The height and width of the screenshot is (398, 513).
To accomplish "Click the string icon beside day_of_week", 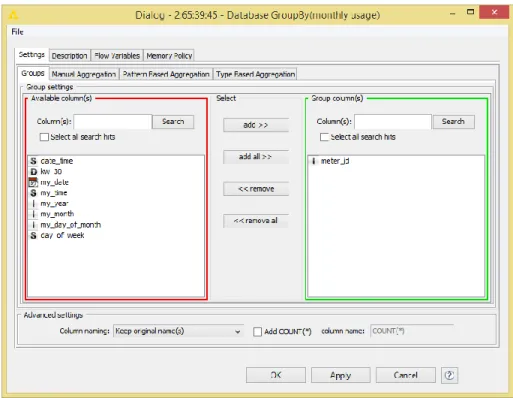I will (x=33, y=236).
